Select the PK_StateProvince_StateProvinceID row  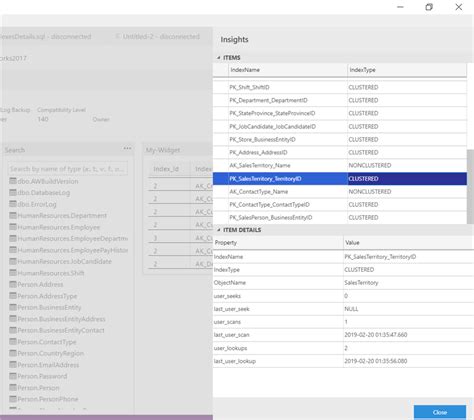(340, 113)
